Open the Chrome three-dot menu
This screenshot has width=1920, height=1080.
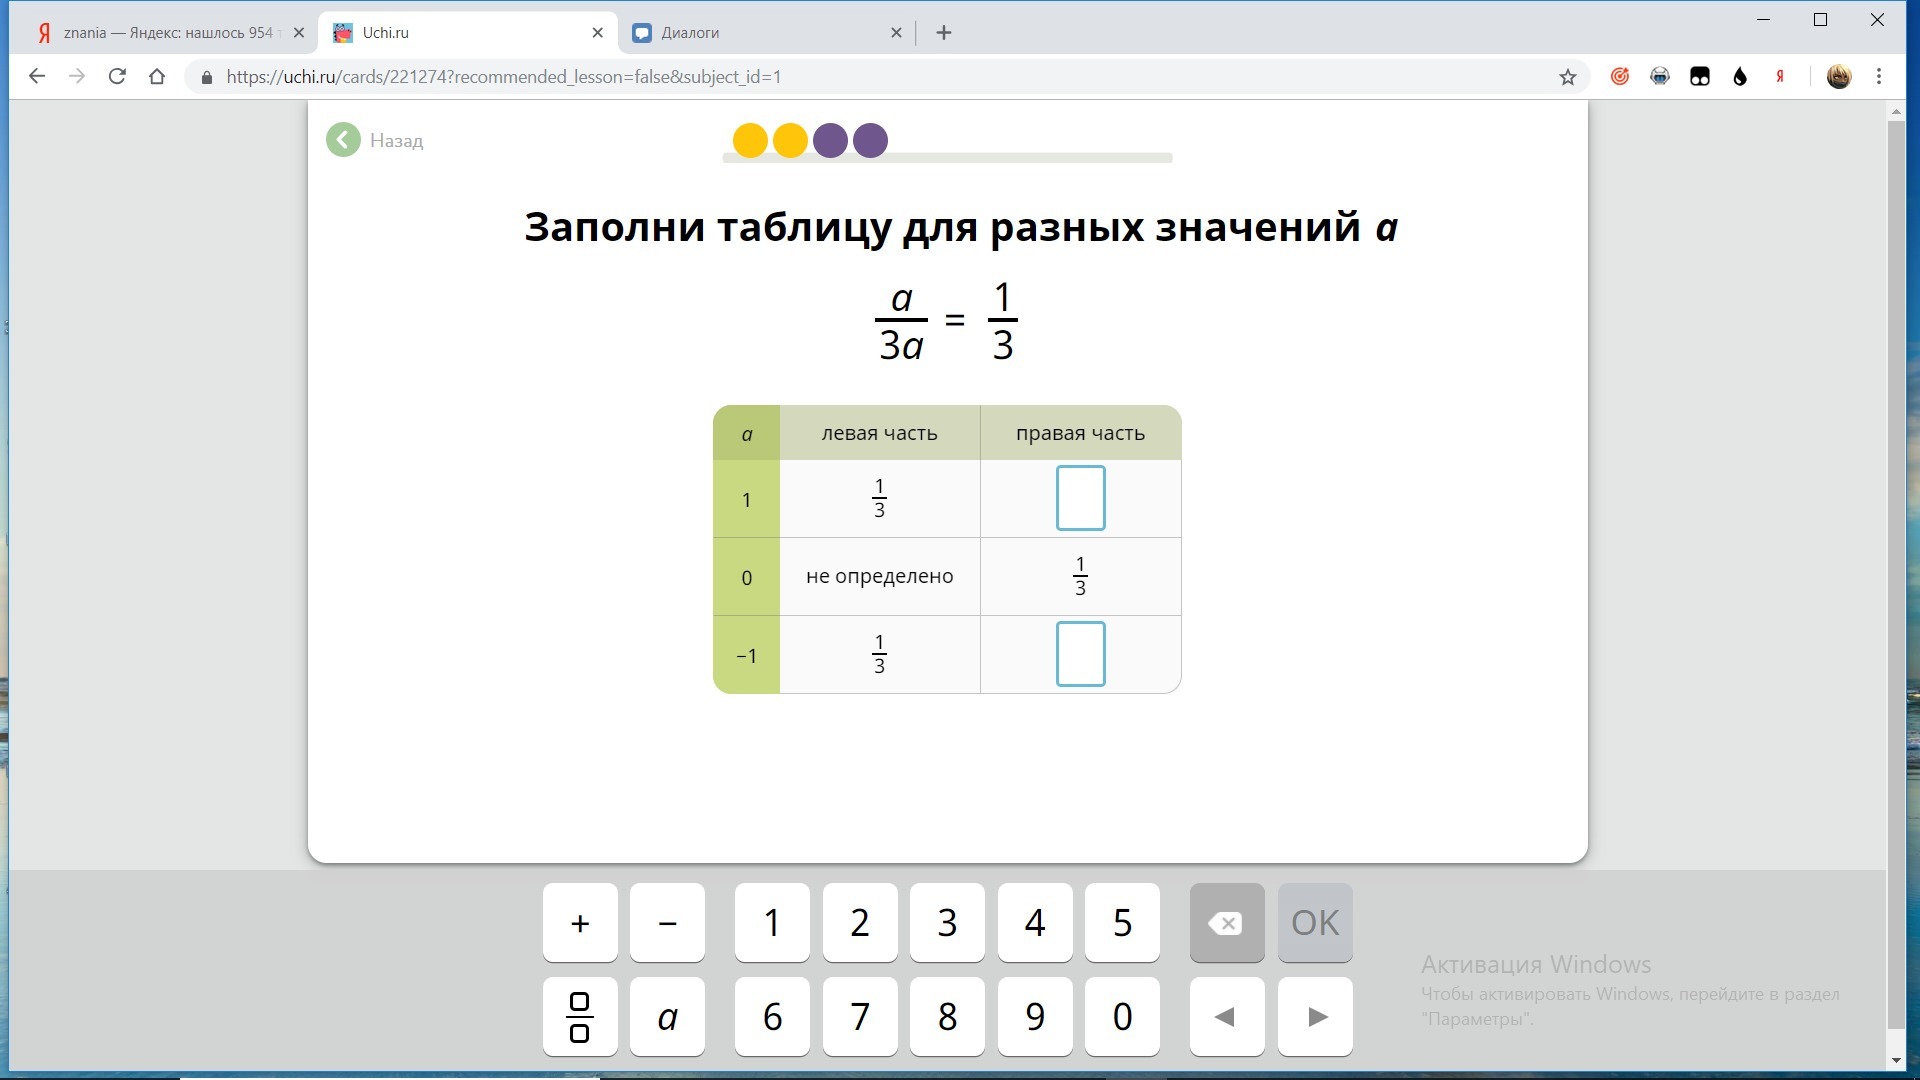point(1879,77)
